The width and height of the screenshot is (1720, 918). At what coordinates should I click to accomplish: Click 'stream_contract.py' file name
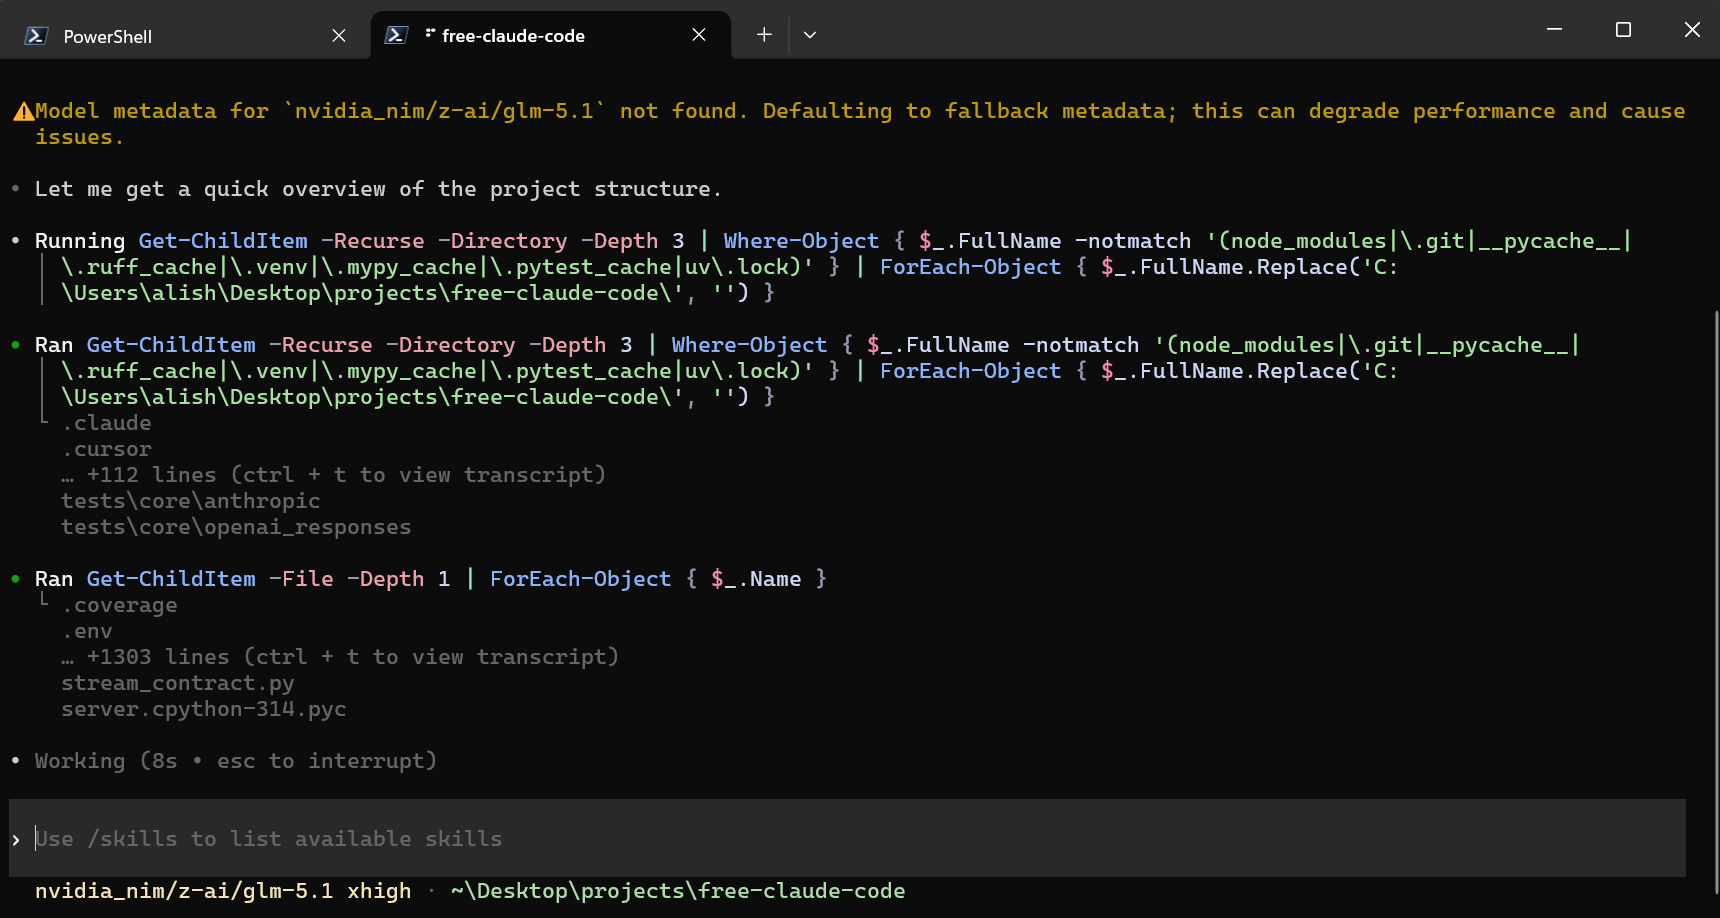(x=178, y=683)
